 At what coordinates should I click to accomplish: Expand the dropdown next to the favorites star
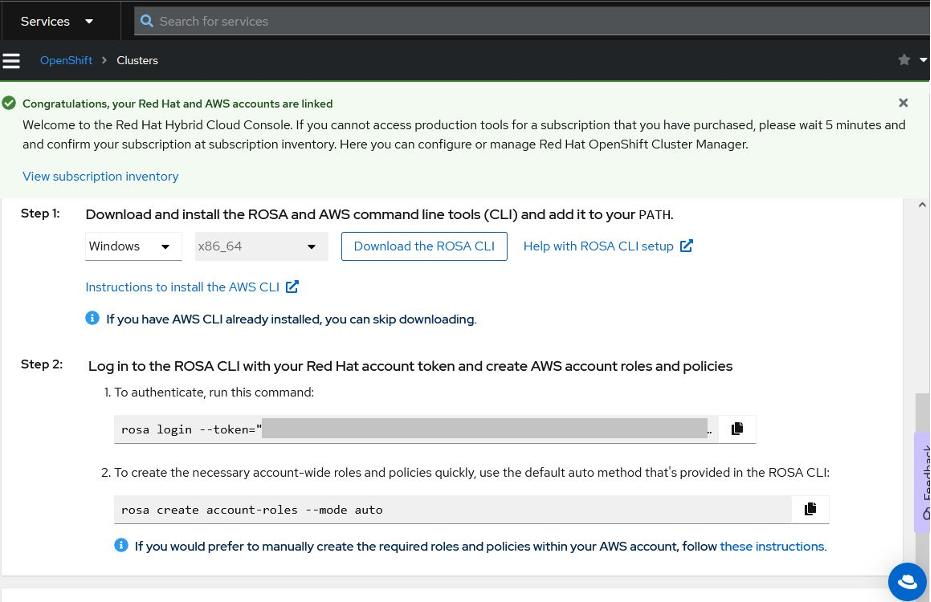[921, 60]
